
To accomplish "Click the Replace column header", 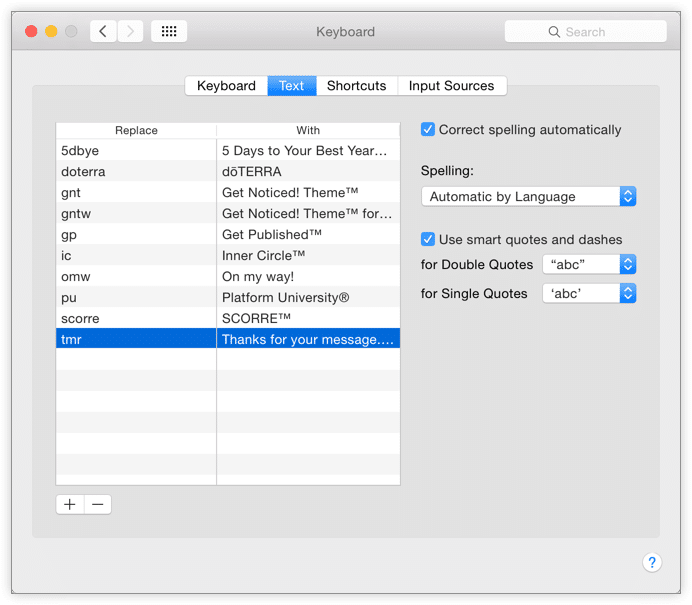I will click(x=136, y=131).
